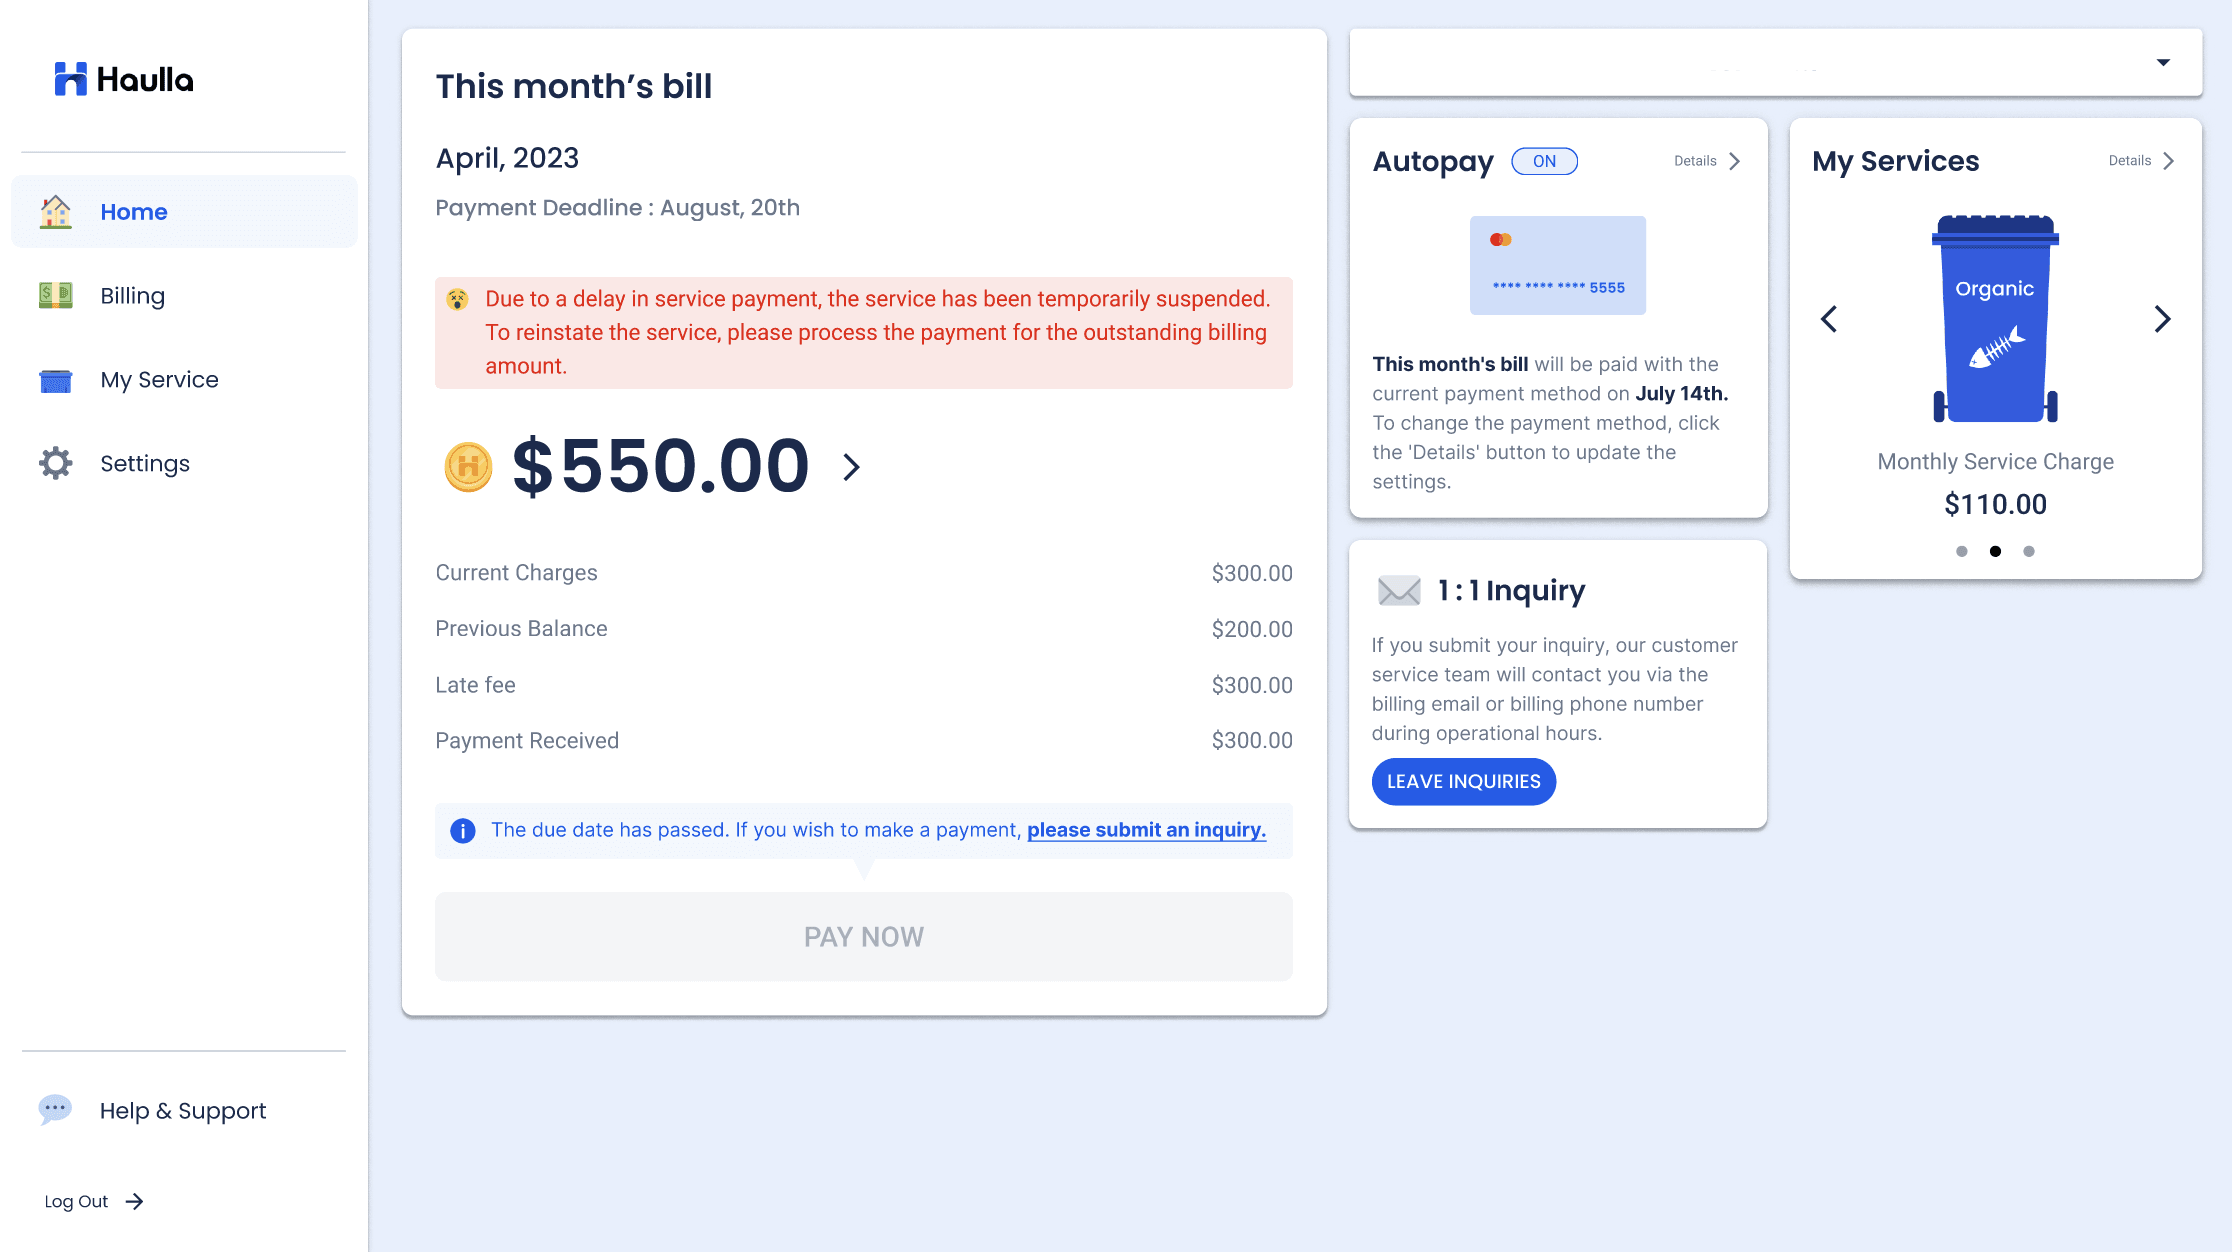Expand the $550.00 bill amount chevron
2232x1252 pixels.
tap(851, 467)
